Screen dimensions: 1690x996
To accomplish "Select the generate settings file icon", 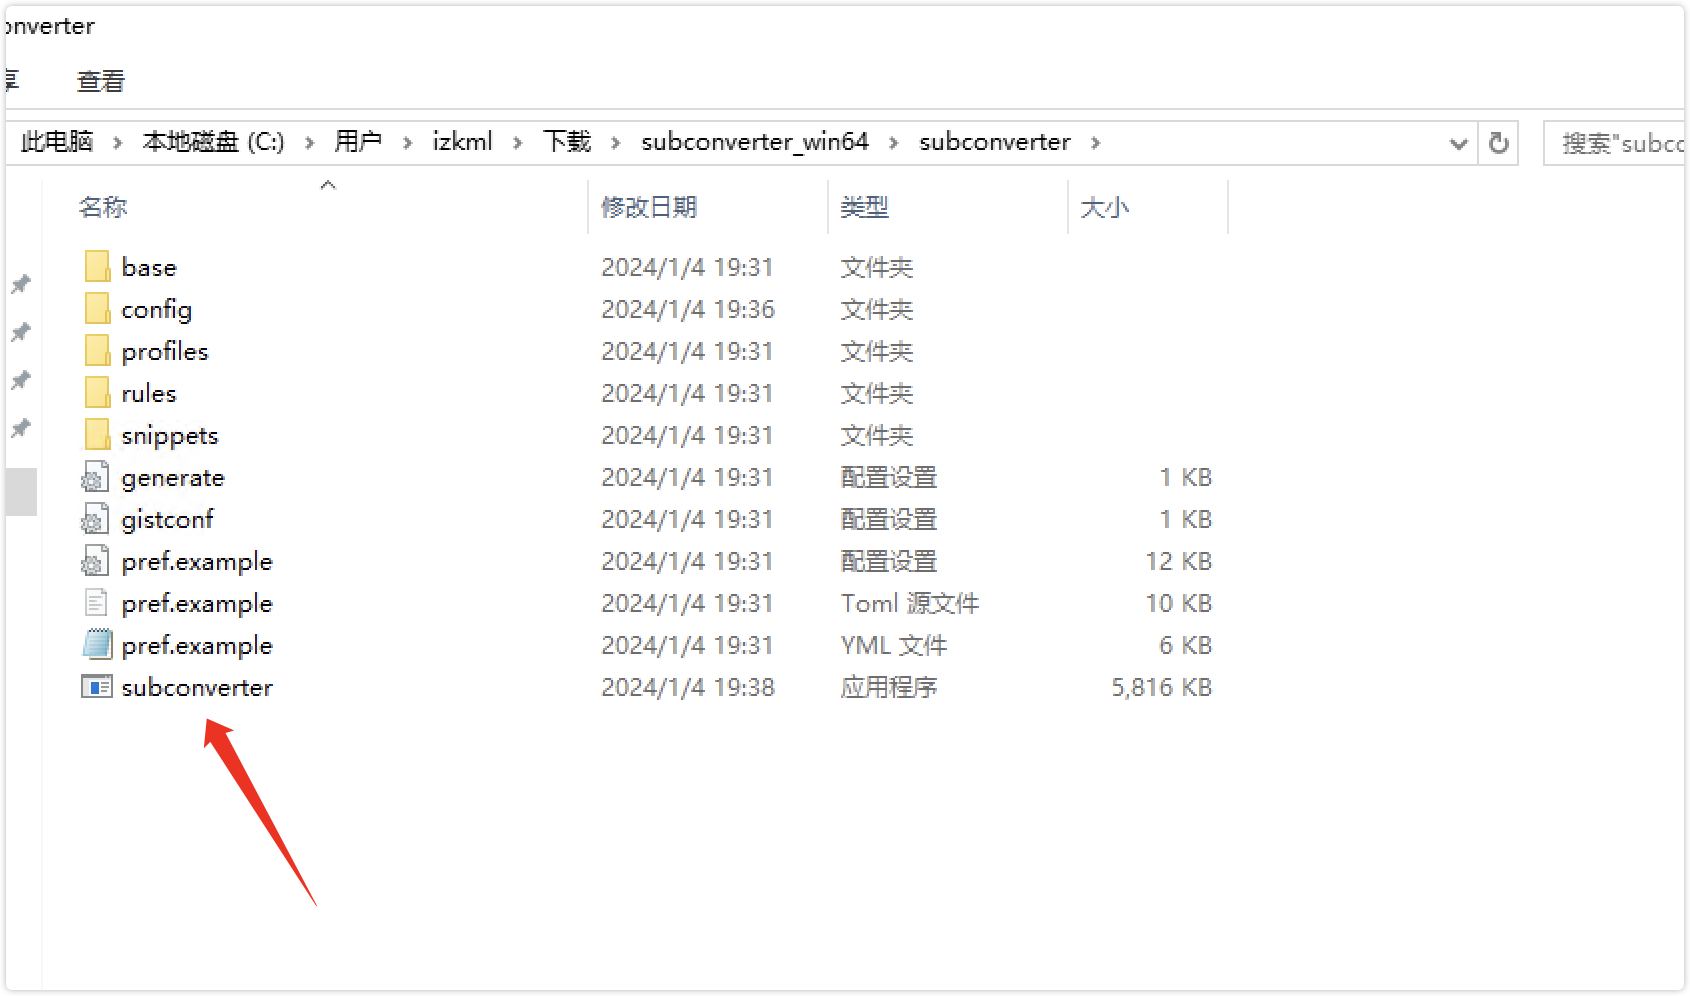I will tap(95, 478).
